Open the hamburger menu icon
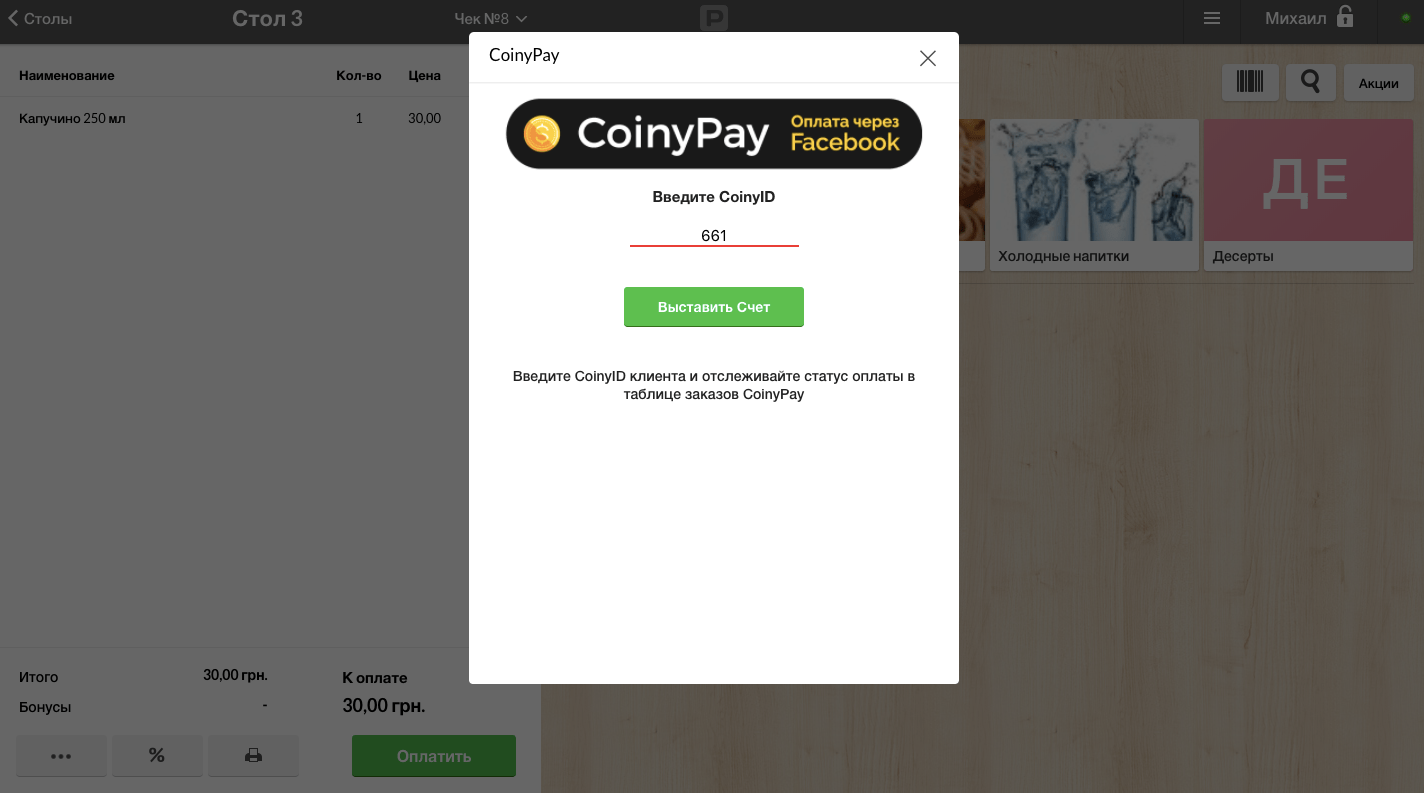This screenshot has width=1424, height=793. (1212, 18)
